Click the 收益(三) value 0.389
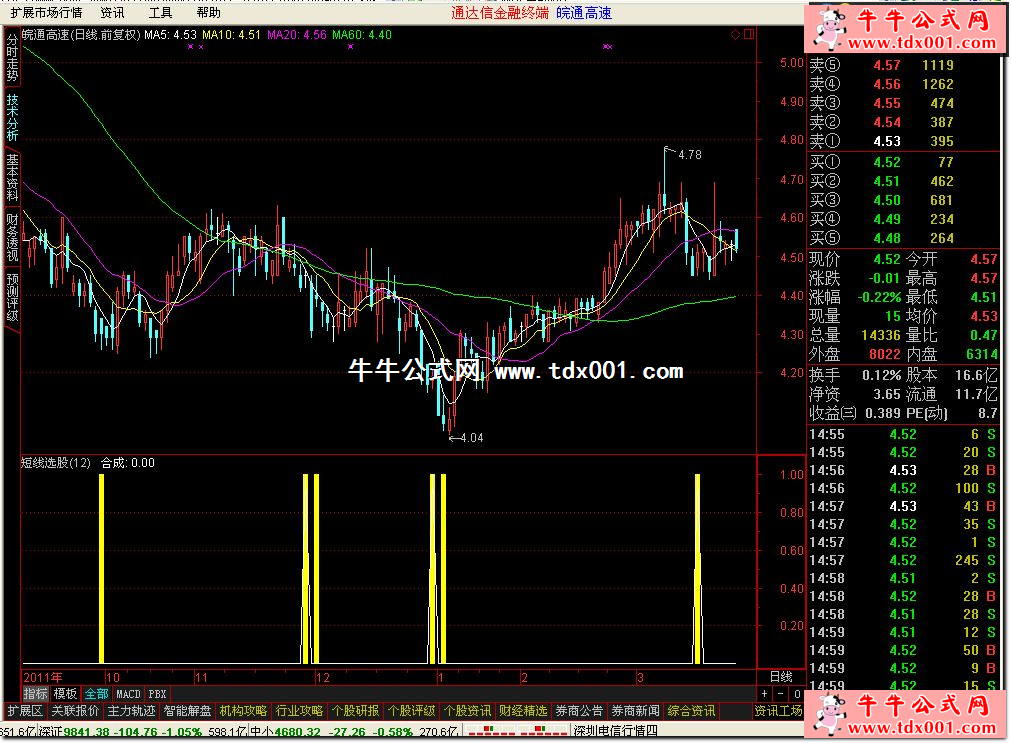 click(883, 413)
